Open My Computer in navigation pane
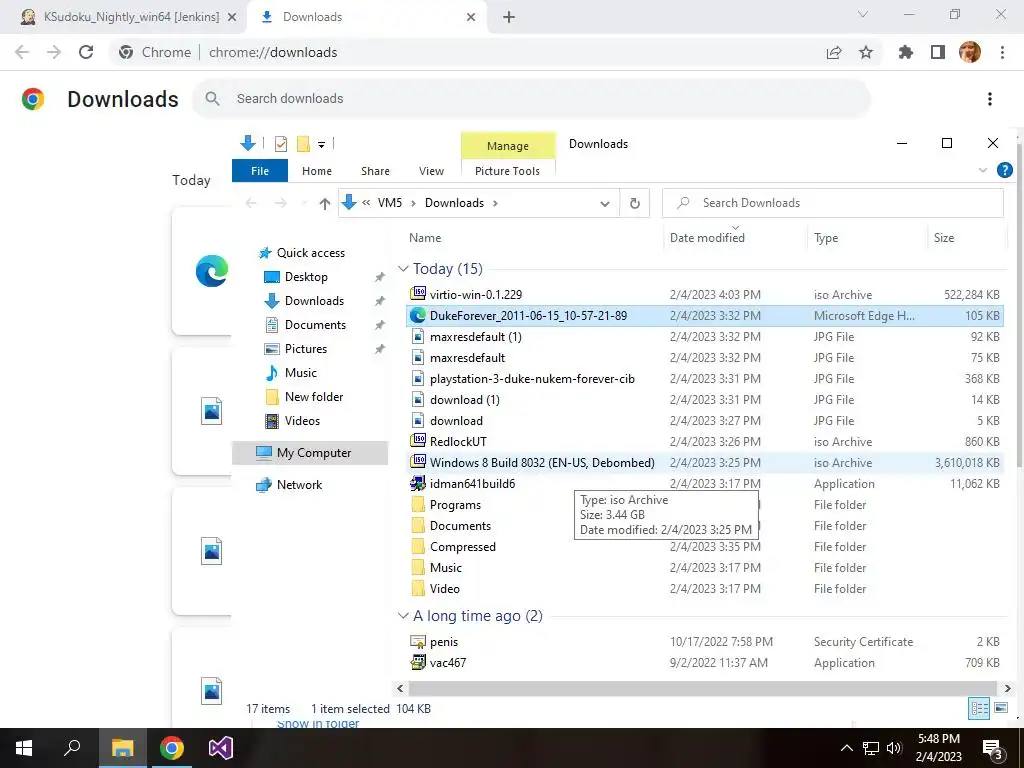1024x768 pixels. 310,453
